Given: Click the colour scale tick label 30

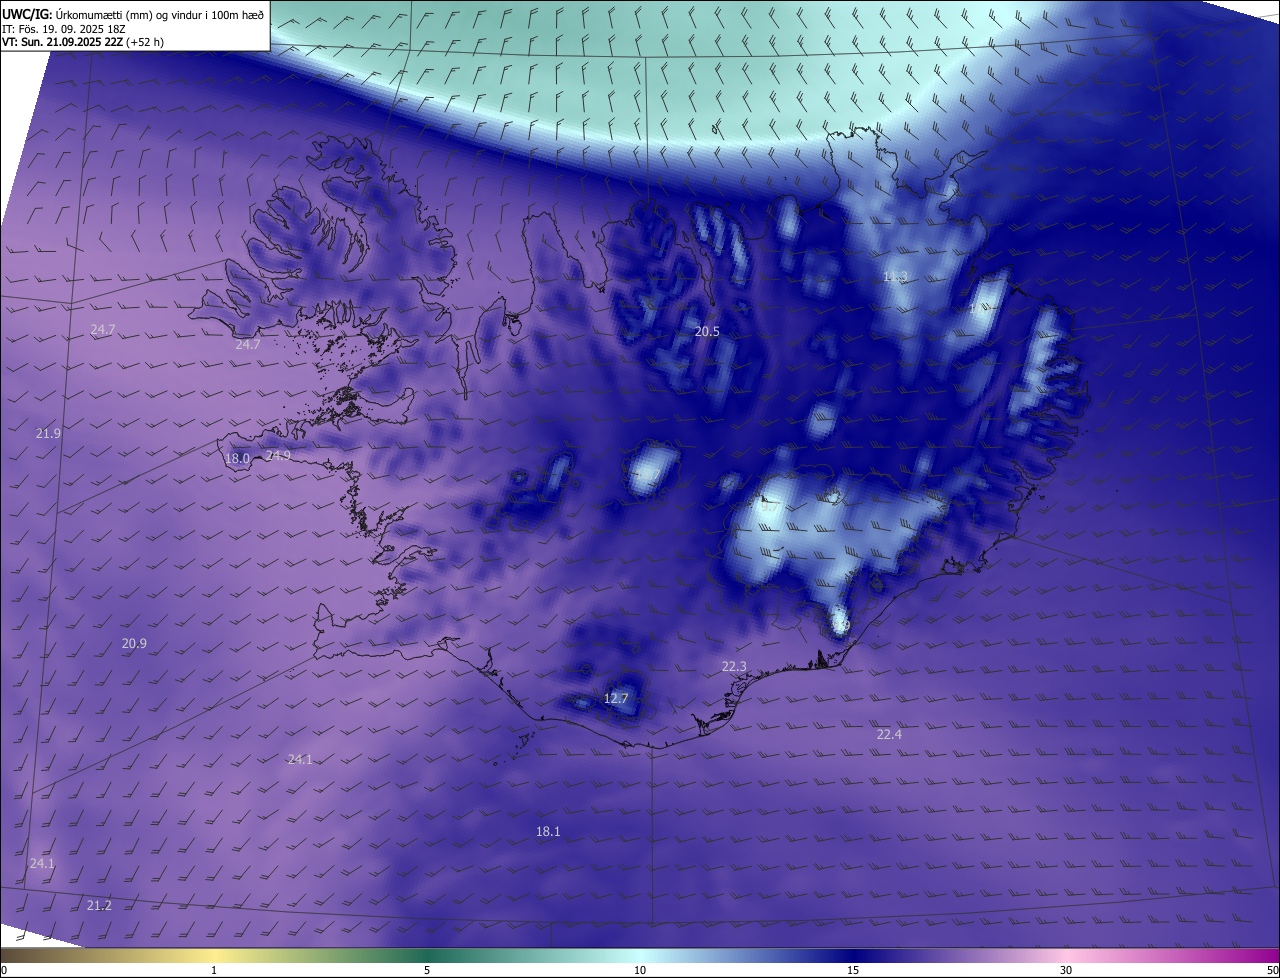Looking at the screenshot, I should [1066, 970].
